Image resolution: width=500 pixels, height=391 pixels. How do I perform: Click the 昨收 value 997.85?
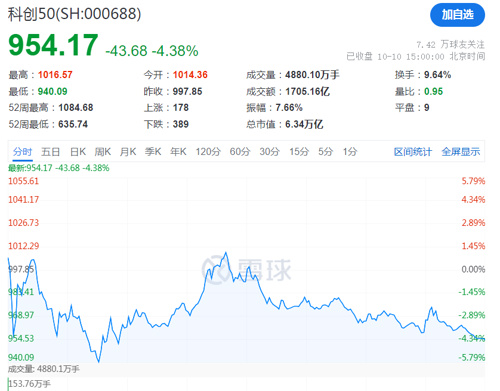[x=187, y=91]
